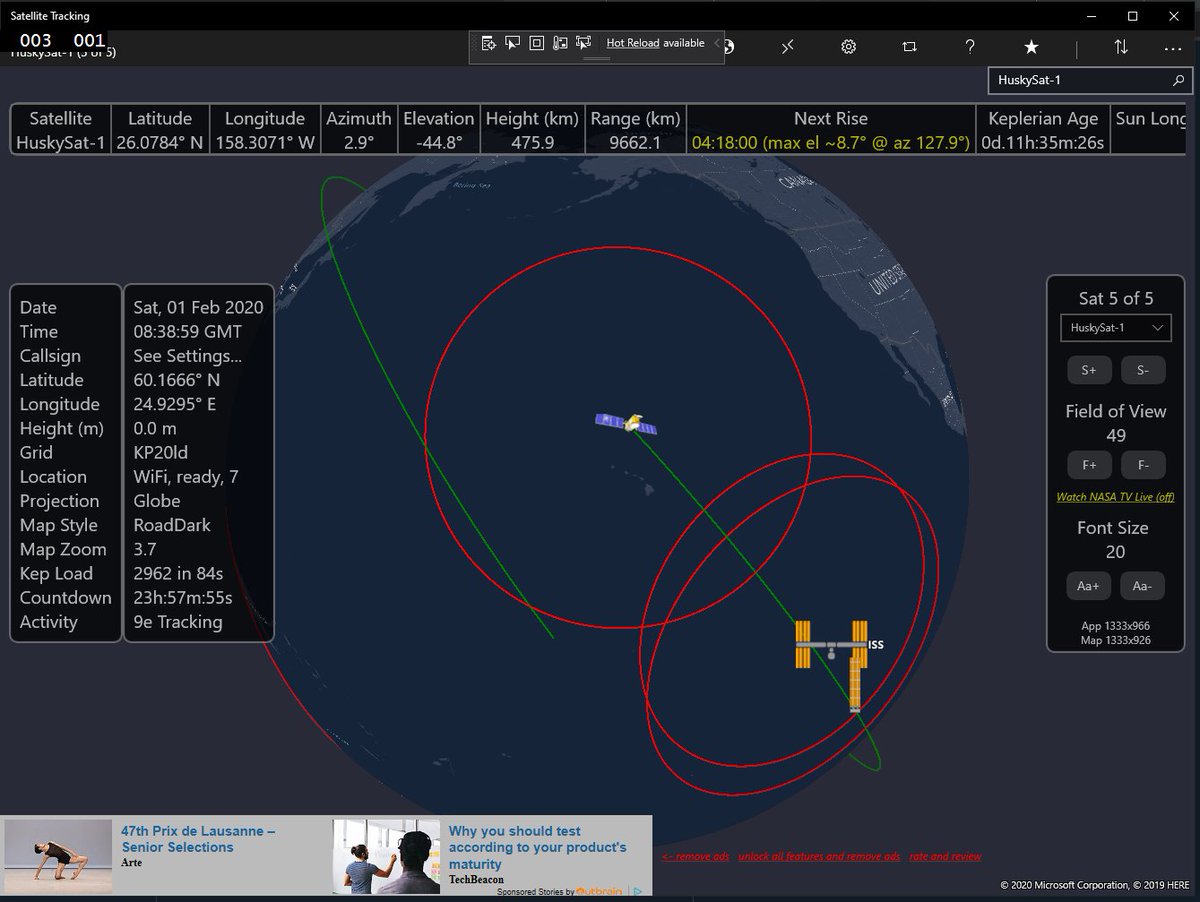Click the S- previous satellite button
The width and height of the screenshot is (1200, 902).
tap(1143, 370)
